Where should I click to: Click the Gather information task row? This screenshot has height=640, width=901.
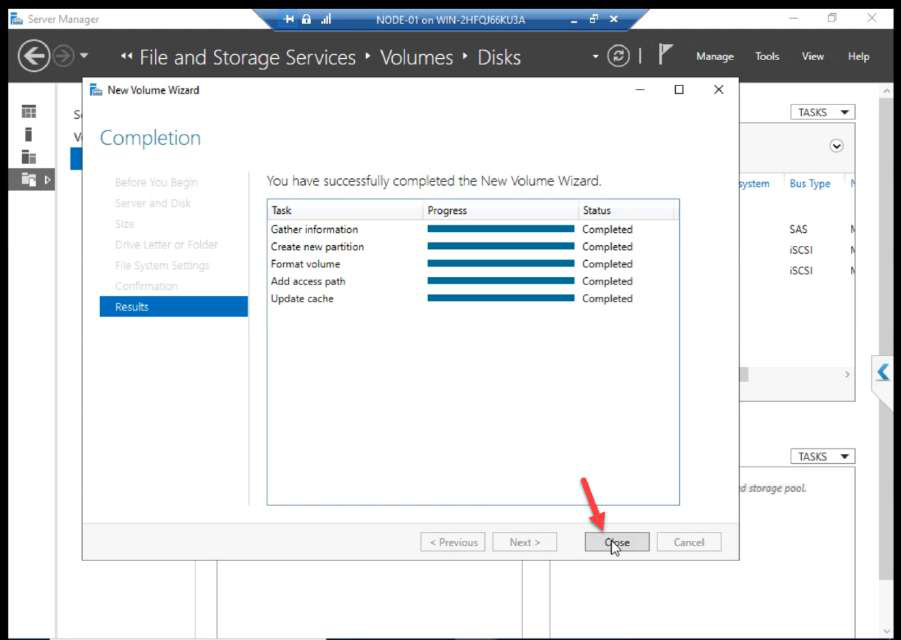(473, 229)
